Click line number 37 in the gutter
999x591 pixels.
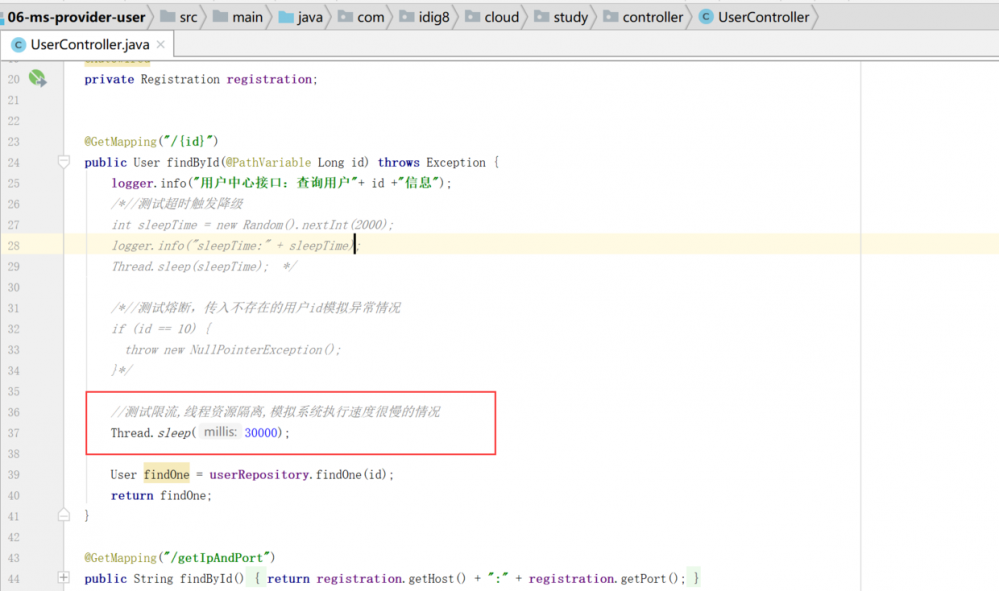(13, 432)
